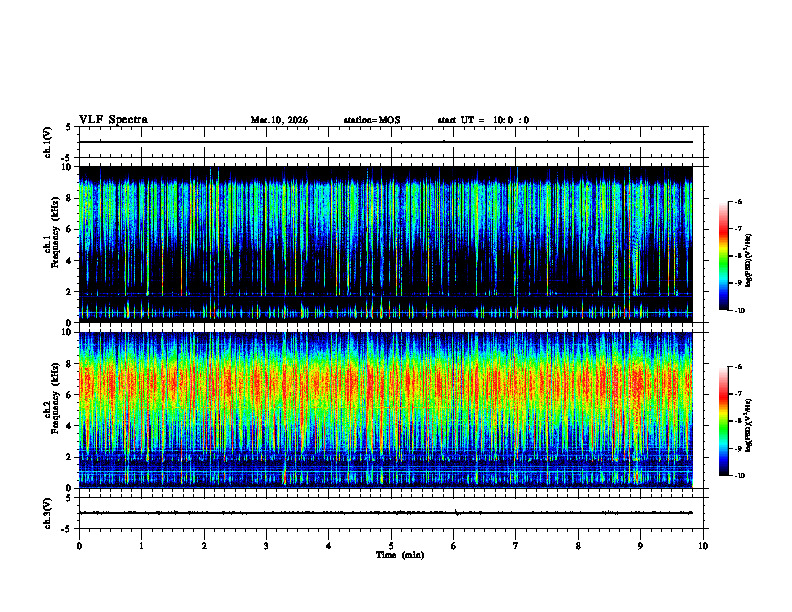Click time axis tick label "6"
This screenshot has height=612, width=792.
point(454,546)
